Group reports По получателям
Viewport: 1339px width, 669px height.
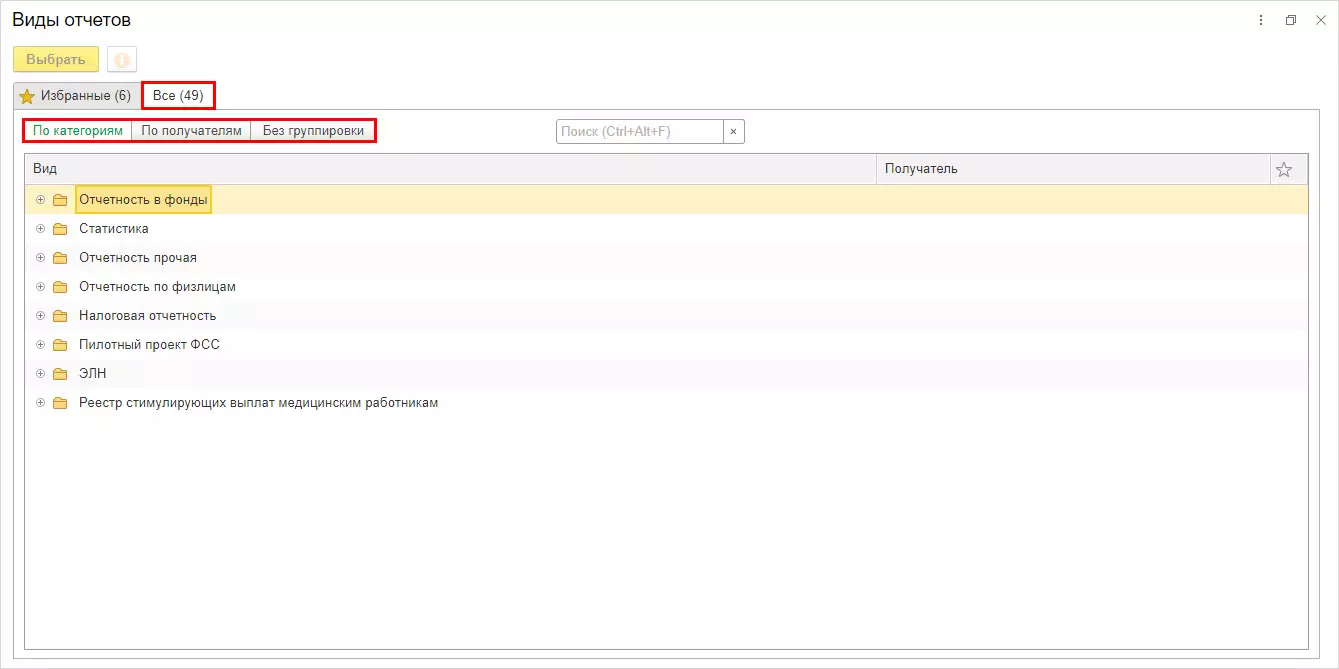pos(191,131)
